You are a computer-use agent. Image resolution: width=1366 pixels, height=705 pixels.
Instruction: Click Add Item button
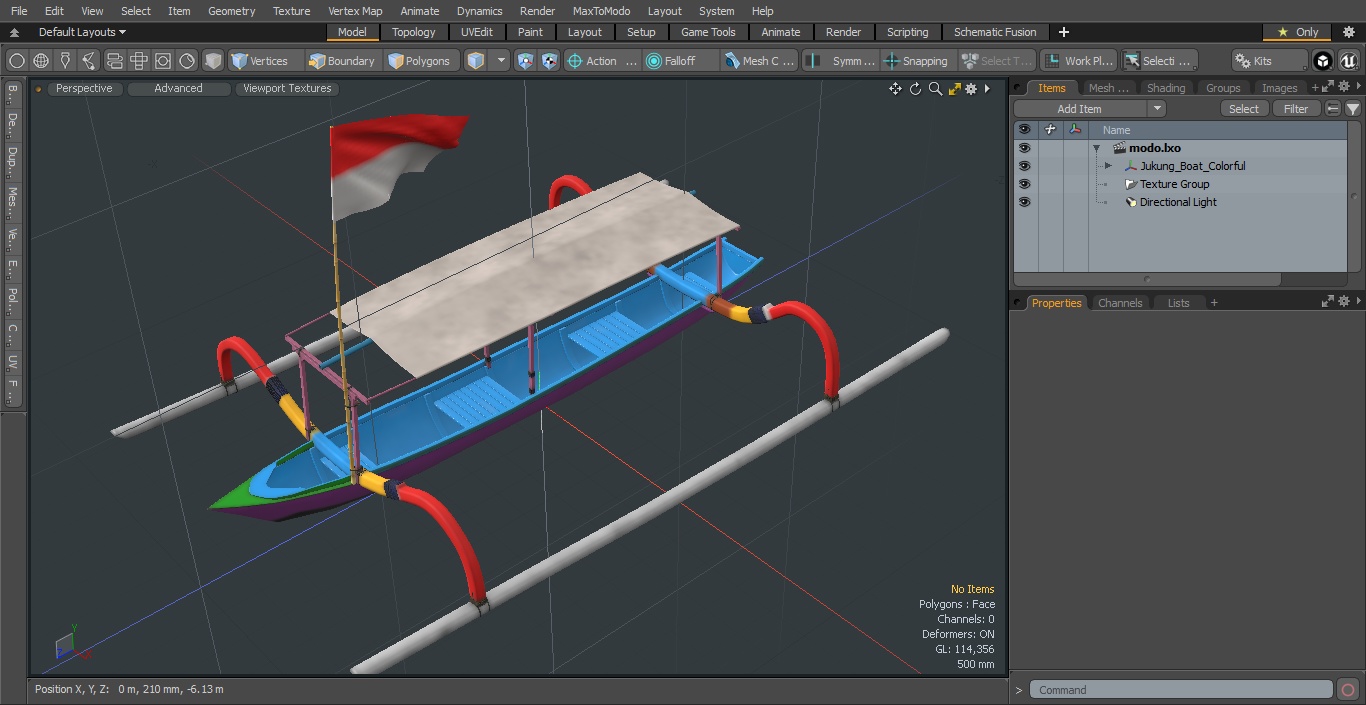(x=1080, y=109)
